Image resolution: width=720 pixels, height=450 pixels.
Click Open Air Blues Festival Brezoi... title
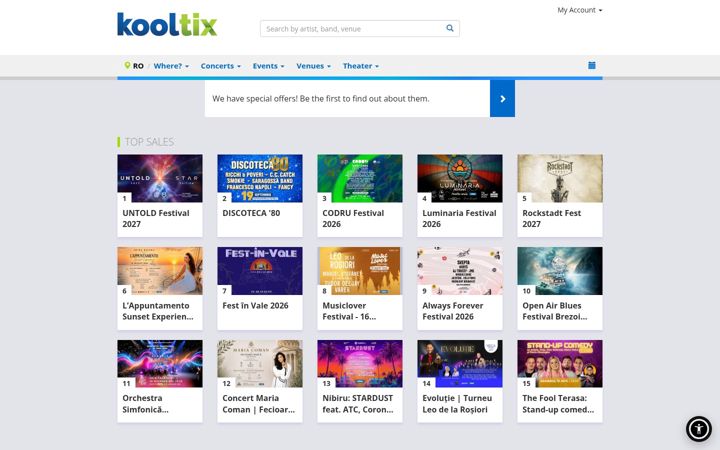(555, 311)
